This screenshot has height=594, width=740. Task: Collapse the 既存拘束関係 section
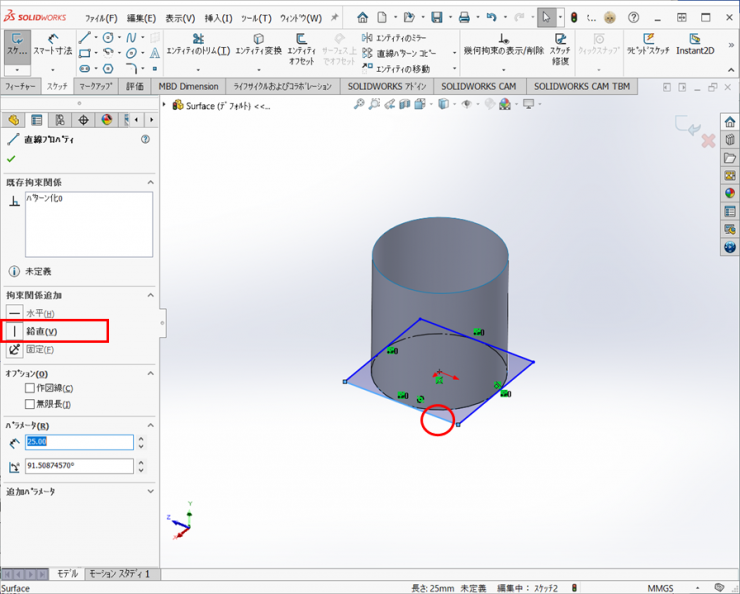point(150,182)
